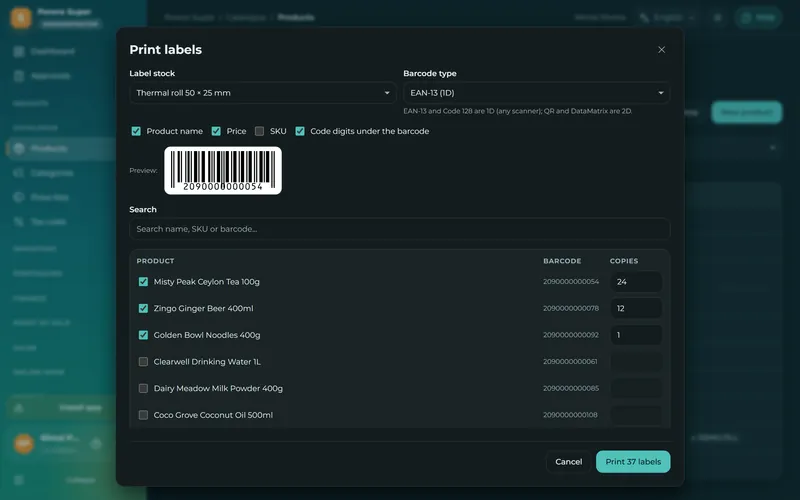Screen dimensions: 800x500
Task: Click the user avatar in the sidebar
Action: click(x=23, y=443)
